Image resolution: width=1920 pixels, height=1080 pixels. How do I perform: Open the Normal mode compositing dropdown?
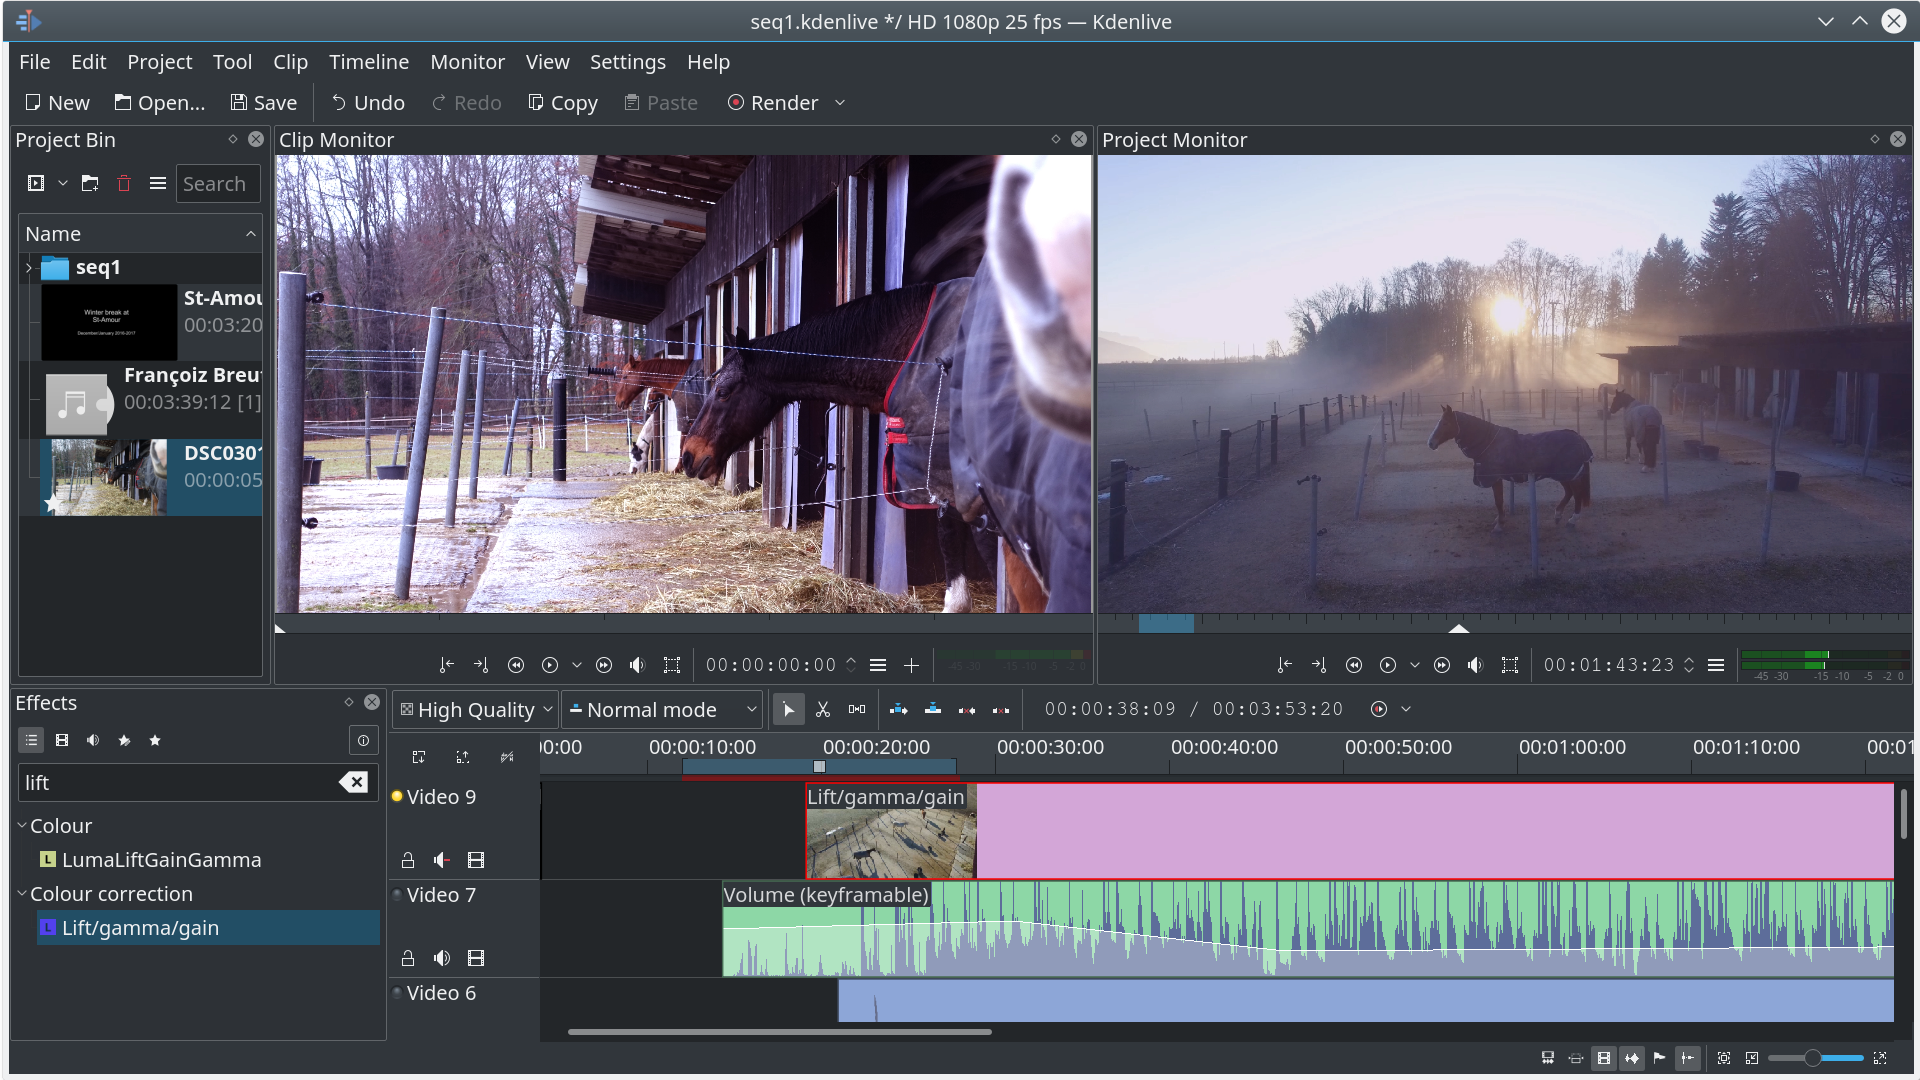click(661, 709)
